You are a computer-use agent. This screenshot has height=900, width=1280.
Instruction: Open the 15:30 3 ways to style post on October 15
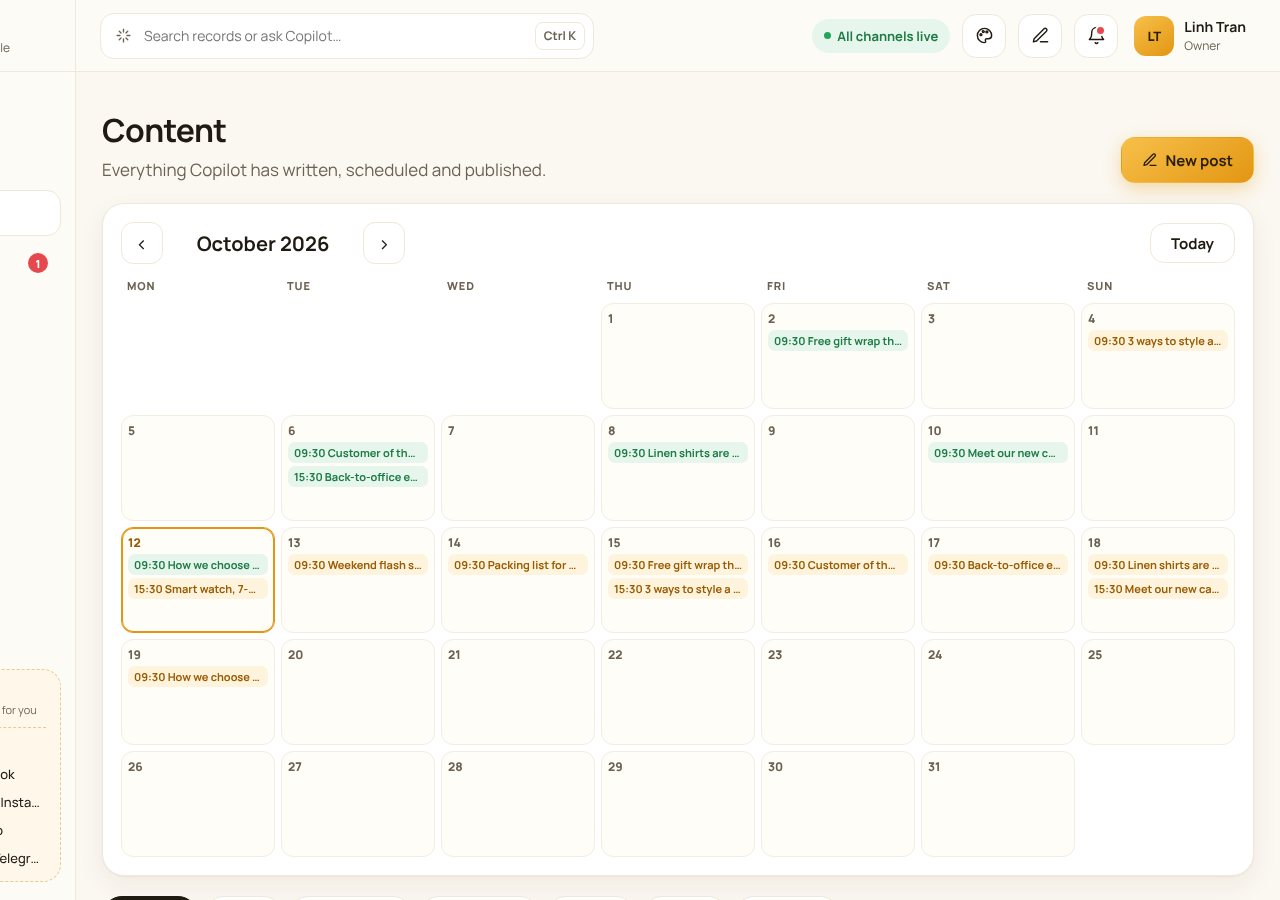pyautogui.click(x=678, y=589)
